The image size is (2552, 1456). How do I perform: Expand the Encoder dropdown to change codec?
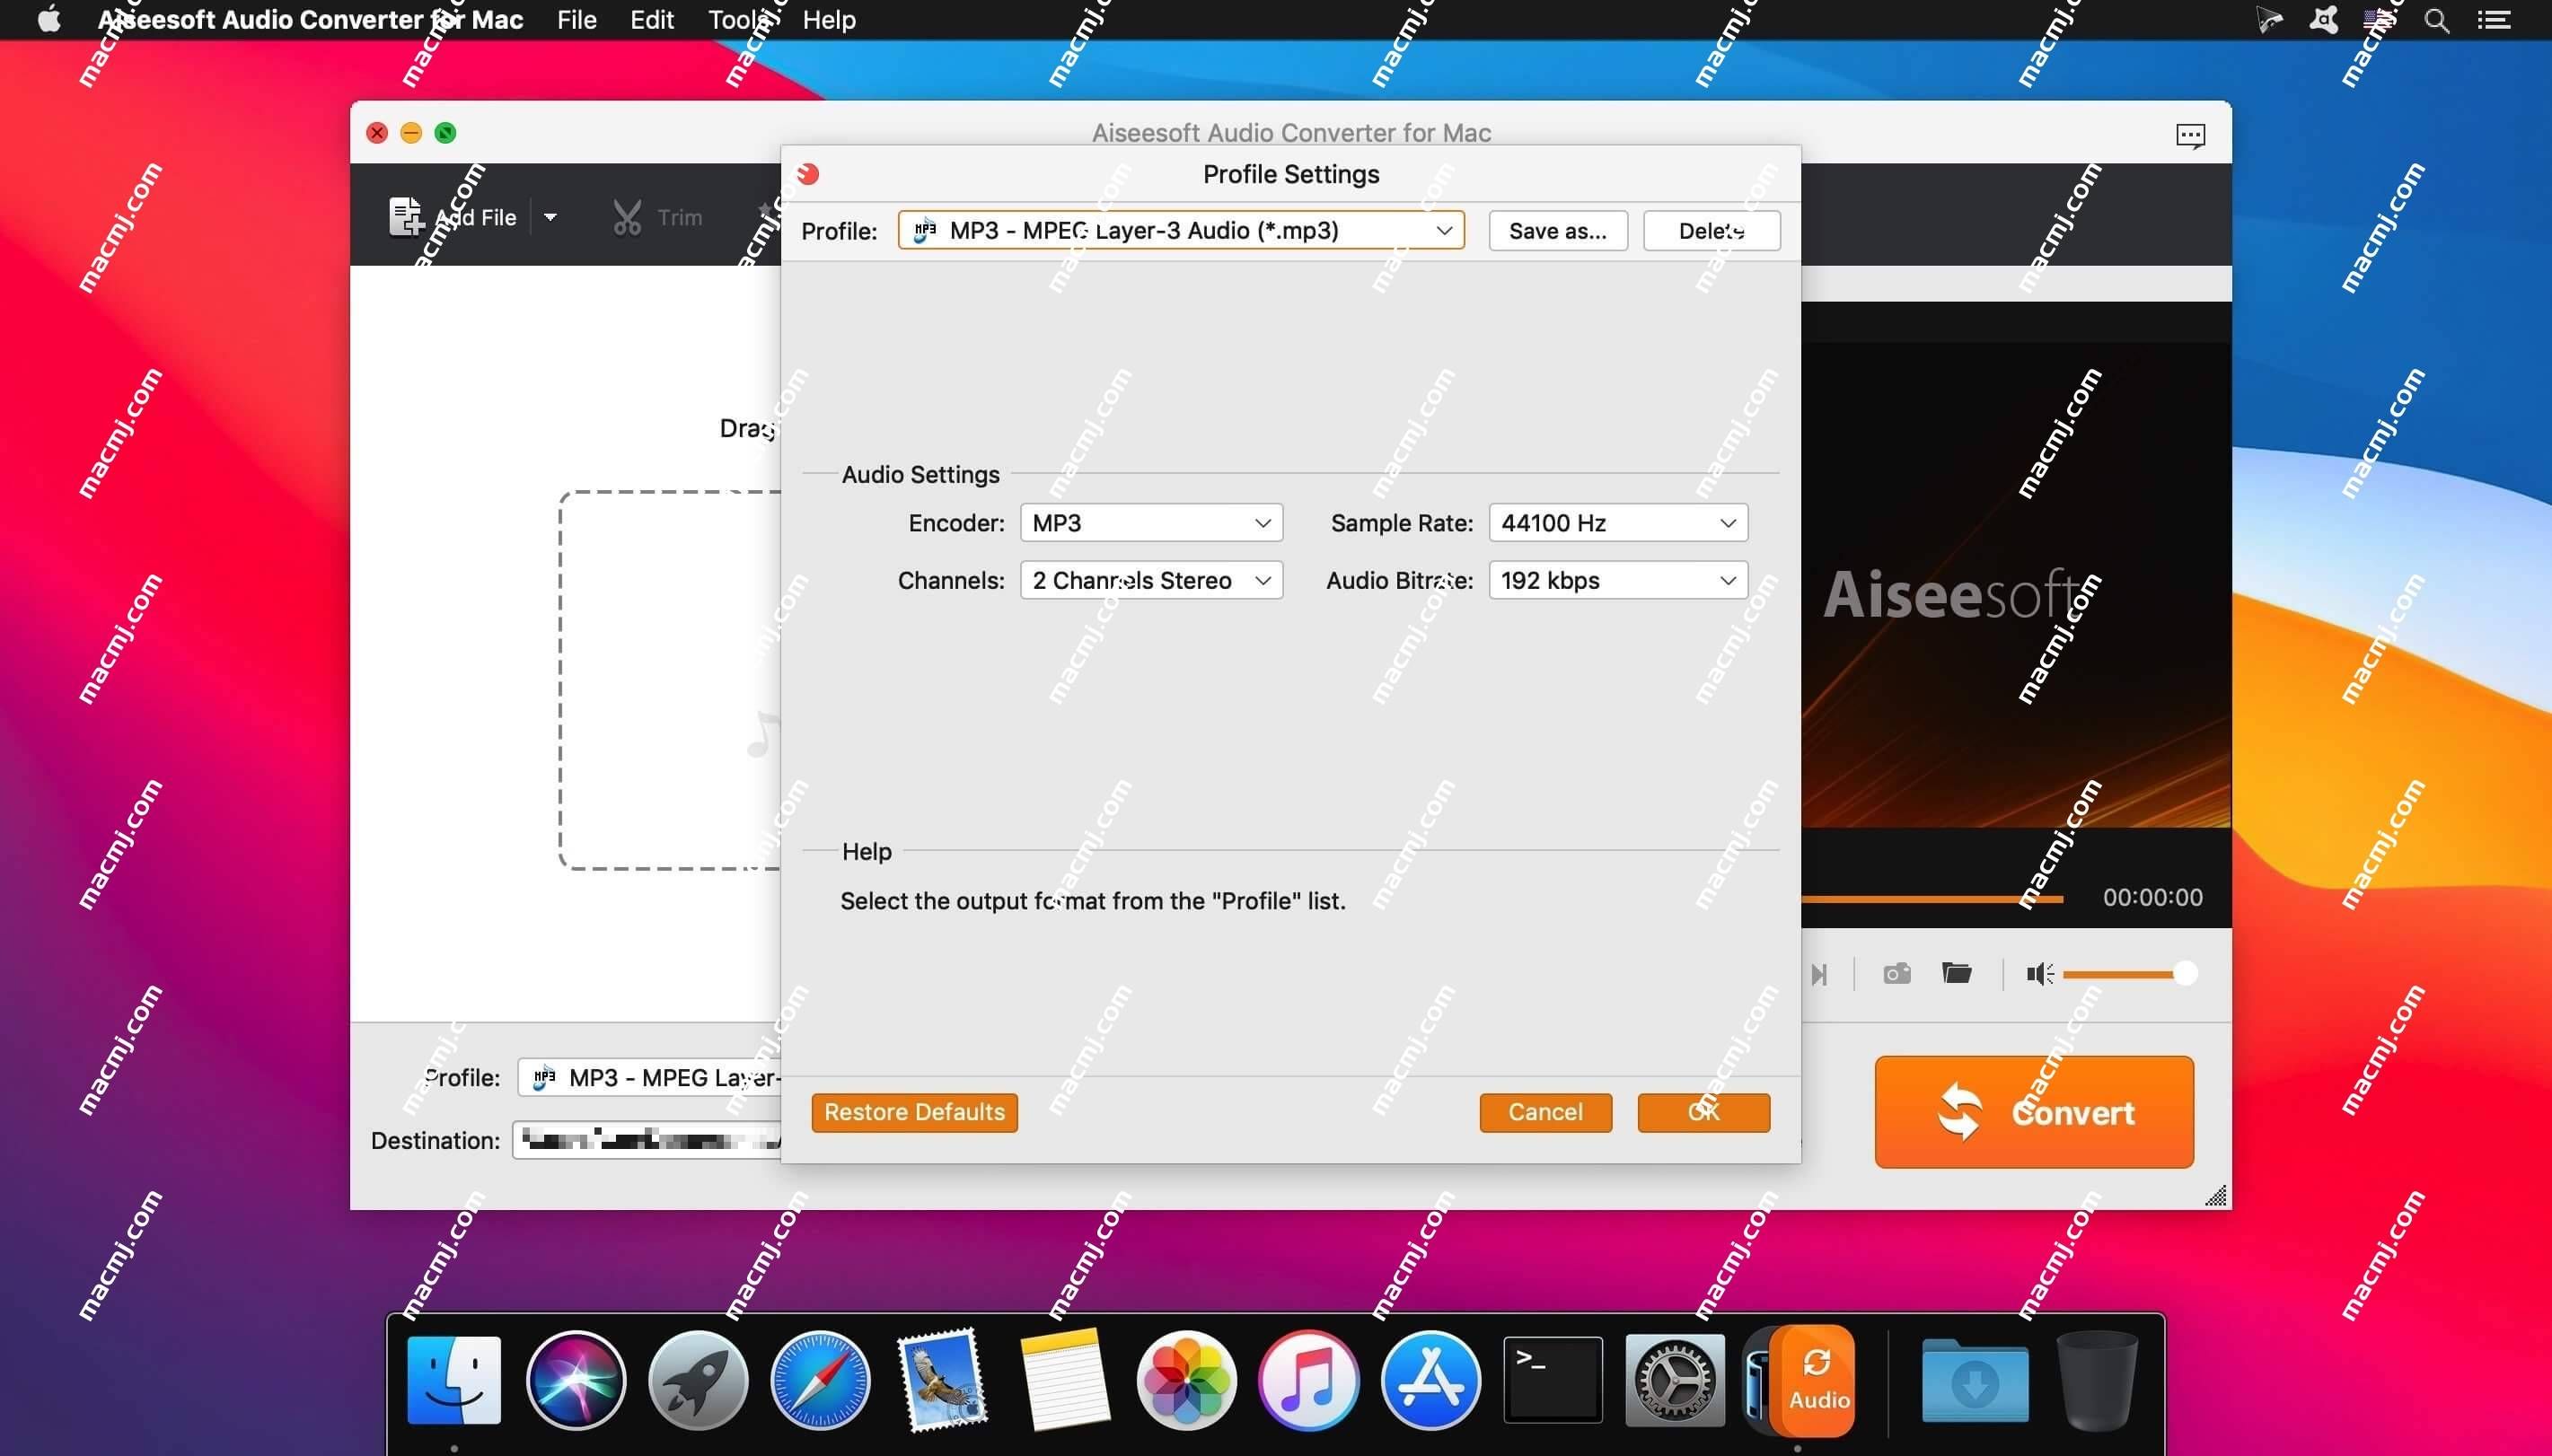tap(1149, 522)
